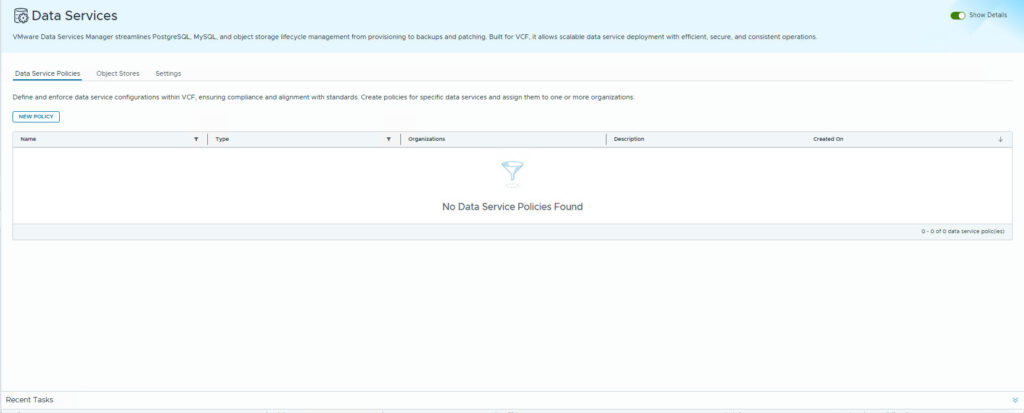Image resolution: width=1024 pixels, height=413 pixels.
Task: Click the NEW POLICY button
Action: (x=36, y=117)
